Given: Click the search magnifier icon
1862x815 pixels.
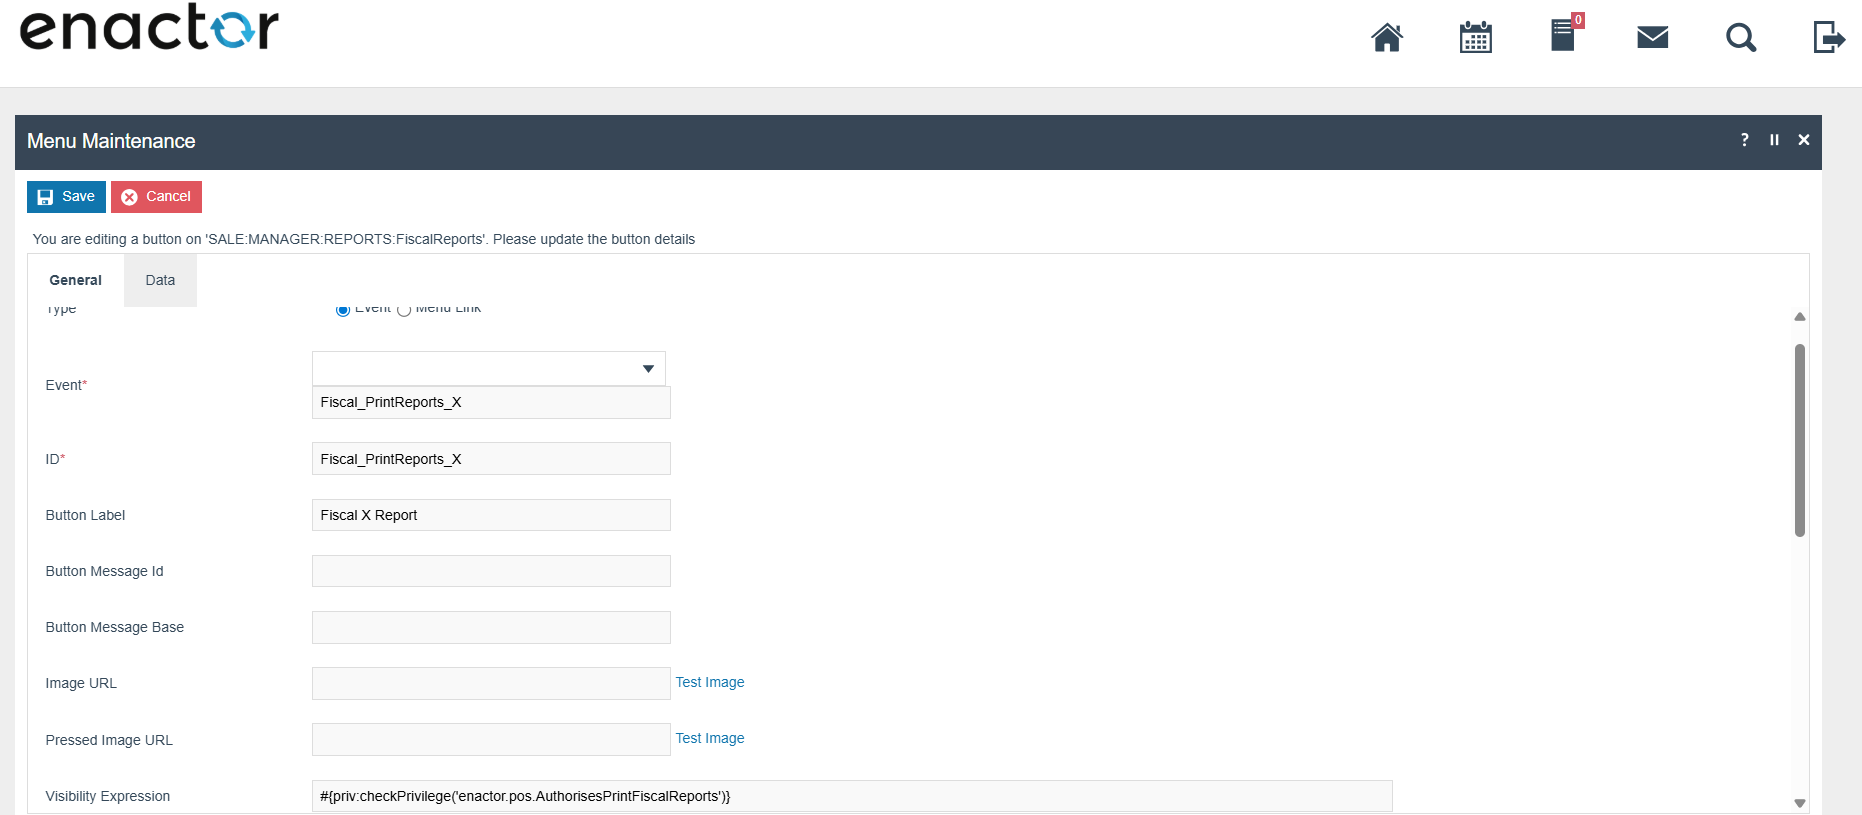Looking at the screenshot, I should click(1740, 38).
